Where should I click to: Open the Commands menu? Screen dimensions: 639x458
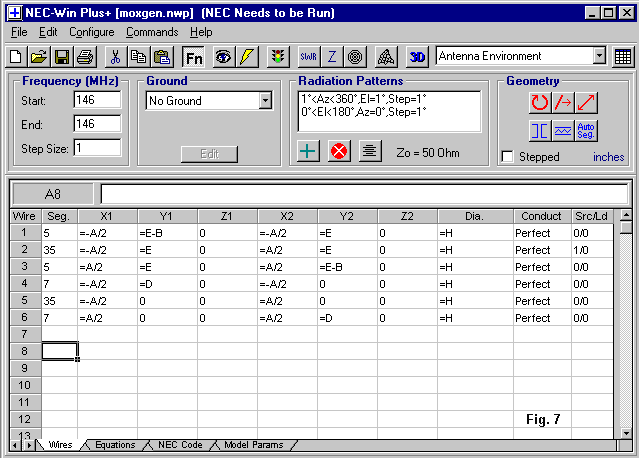151,32
